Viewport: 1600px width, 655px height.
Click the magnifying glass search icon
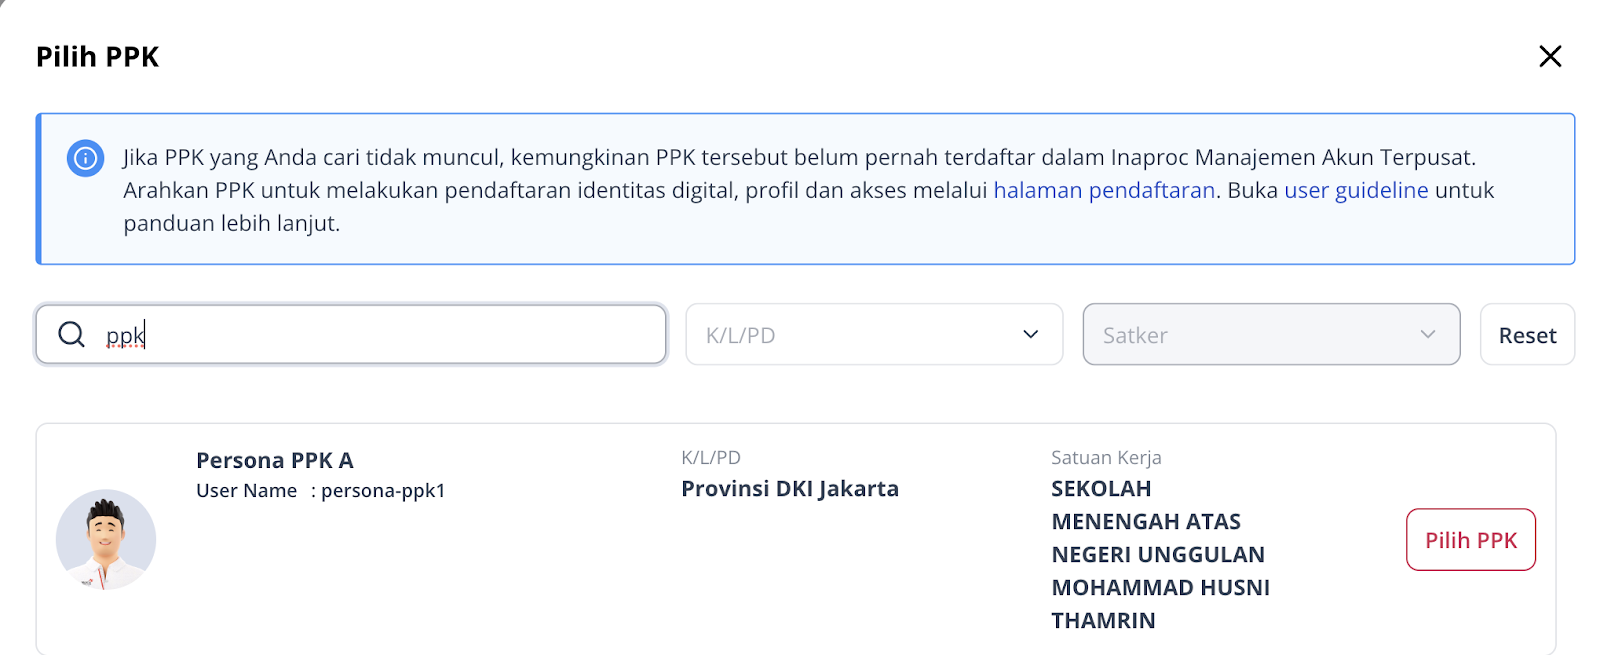click(x=72, y=334)
